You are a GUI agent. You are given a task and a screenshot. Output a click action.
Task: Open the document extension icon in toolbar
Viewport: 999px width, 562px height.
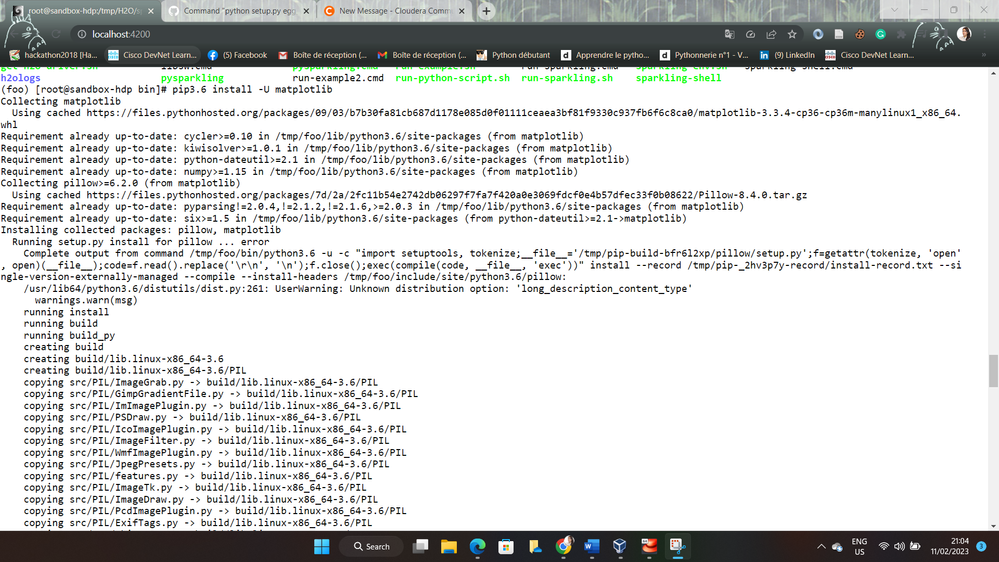tap(838, 34)
